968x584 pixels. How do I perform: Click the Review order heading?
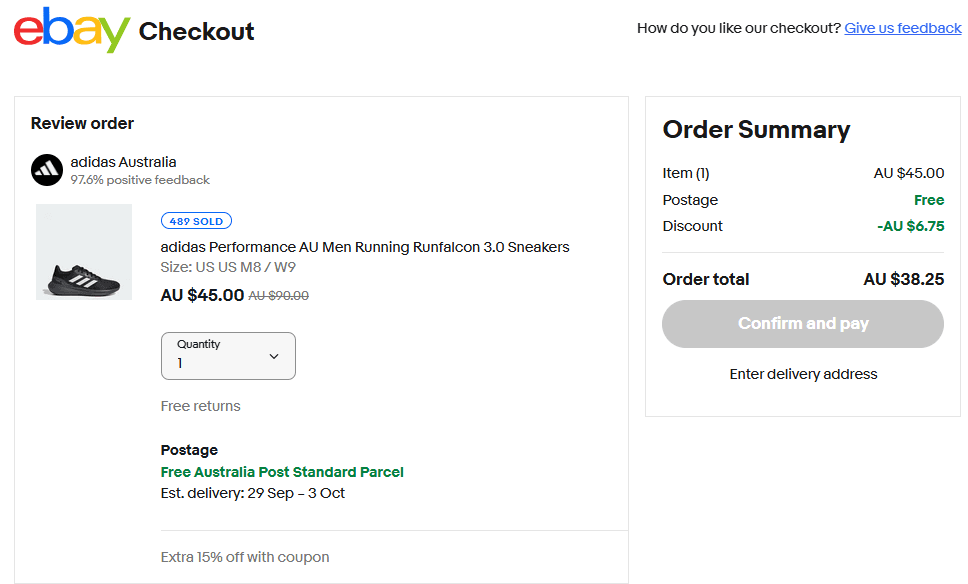[x=82, y=124]
